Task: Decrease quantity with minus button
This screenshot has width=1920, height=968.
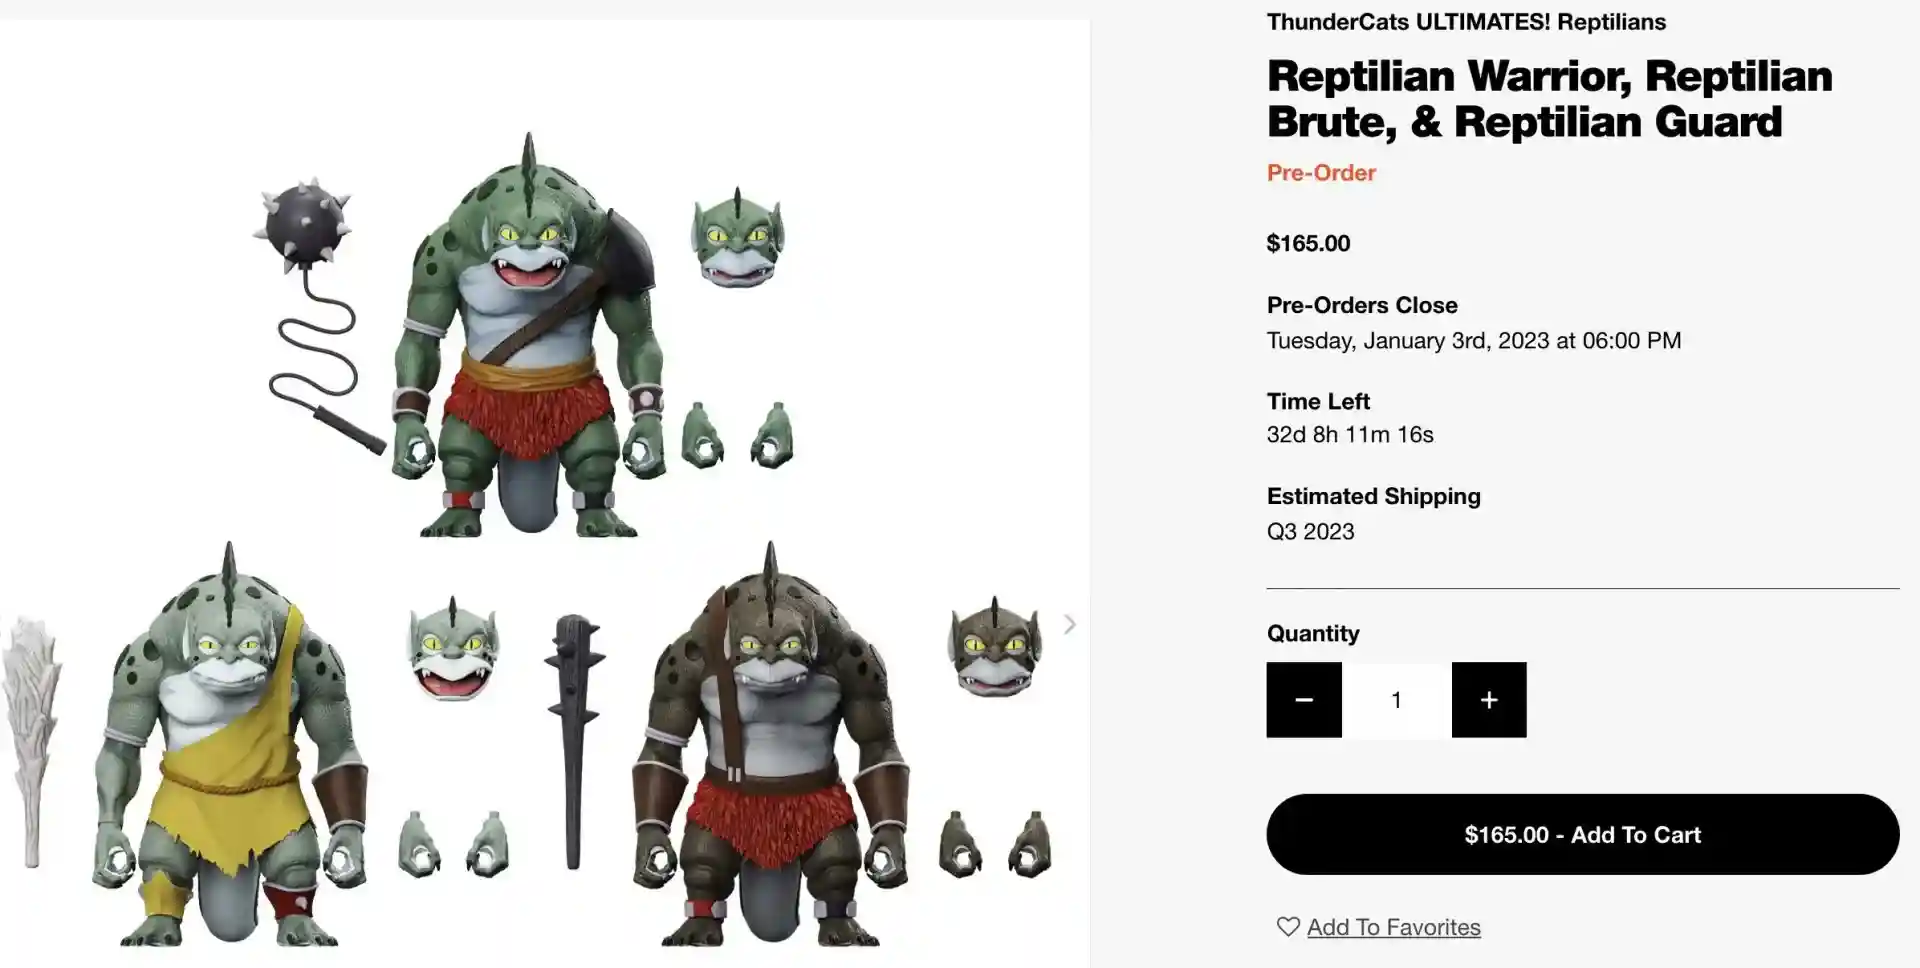Action: (x=1304, y=700)
